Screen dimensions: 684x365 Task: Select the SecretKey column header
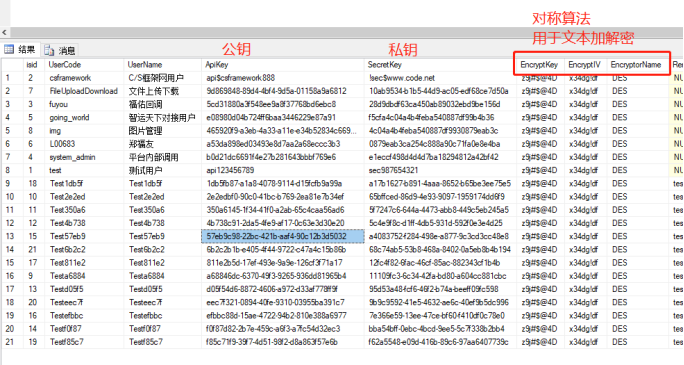440,65
